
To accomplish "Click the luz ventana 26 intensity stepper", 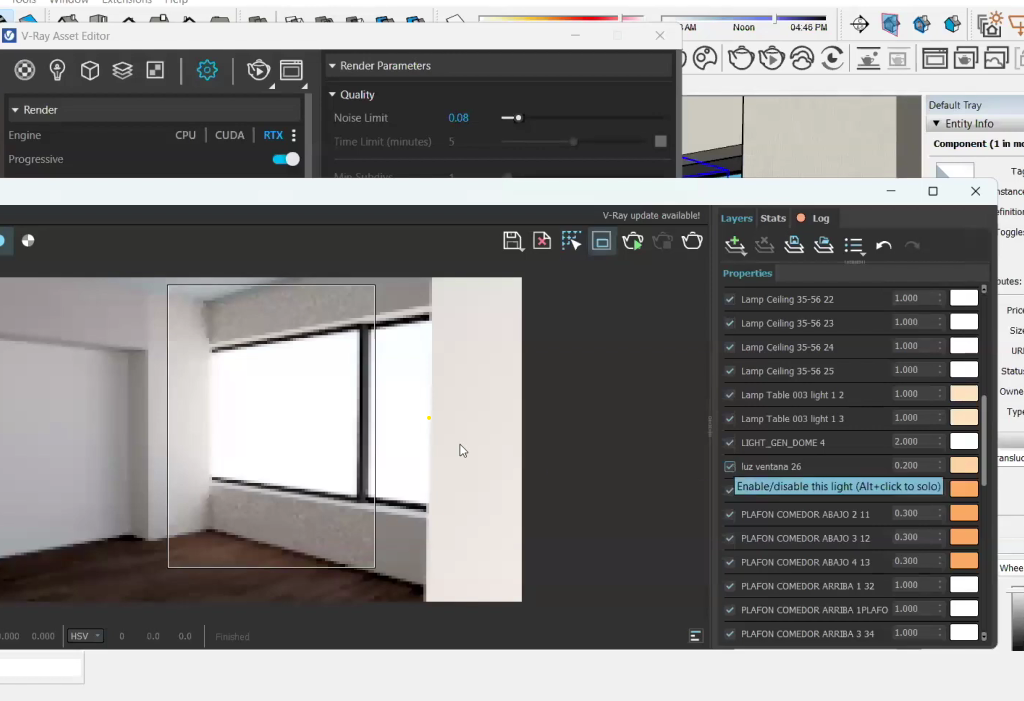I will click(x=940, y=466).
